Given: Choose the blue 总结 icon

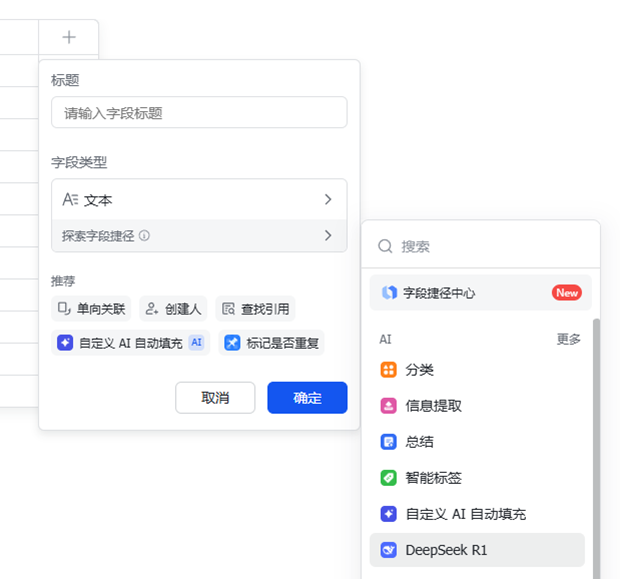Looking at the screenshot, I should coord(389,442).
